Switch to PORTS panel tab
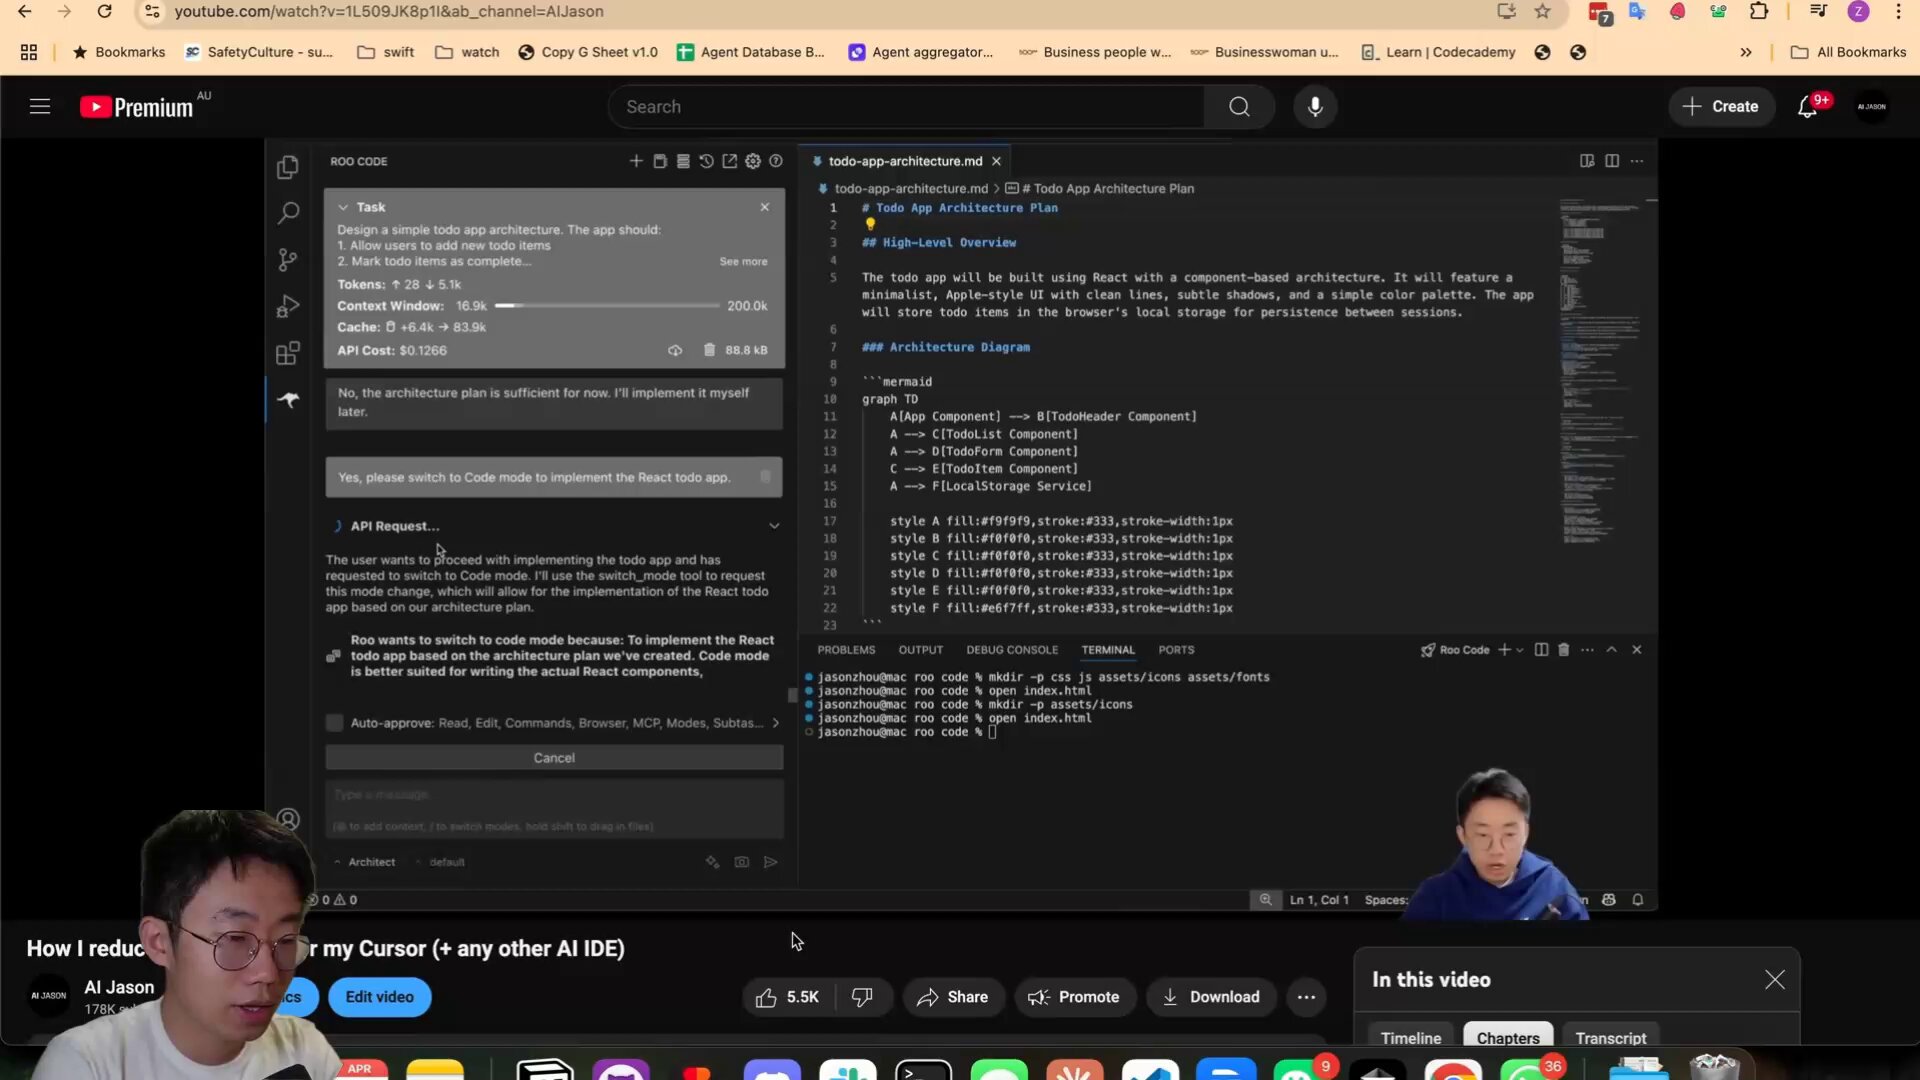The width and height of the screenshot is (1920, 1080). coord(1176,650)
